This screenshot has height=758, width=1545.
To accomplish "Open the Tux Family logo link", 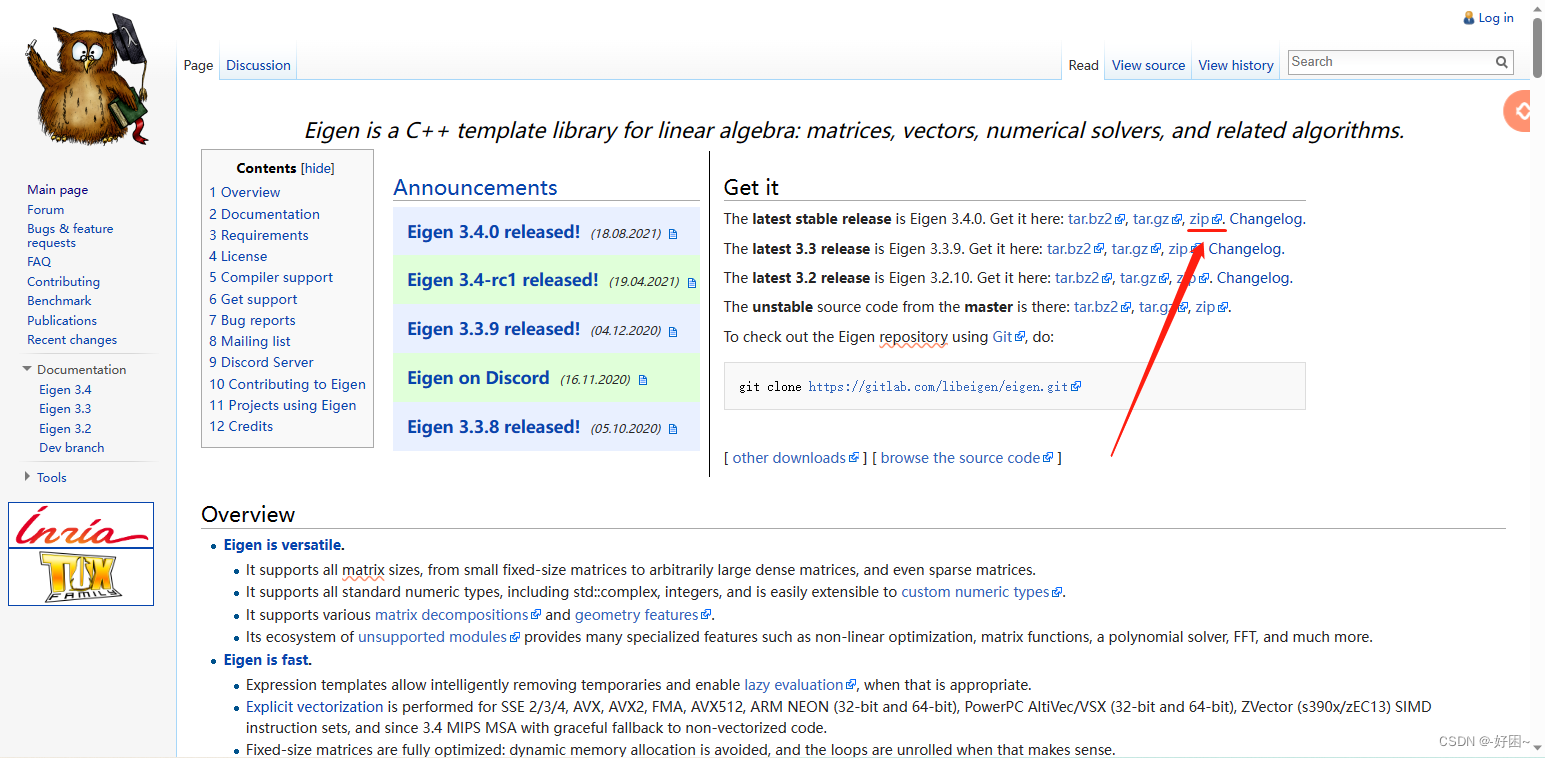I will 81,577.
